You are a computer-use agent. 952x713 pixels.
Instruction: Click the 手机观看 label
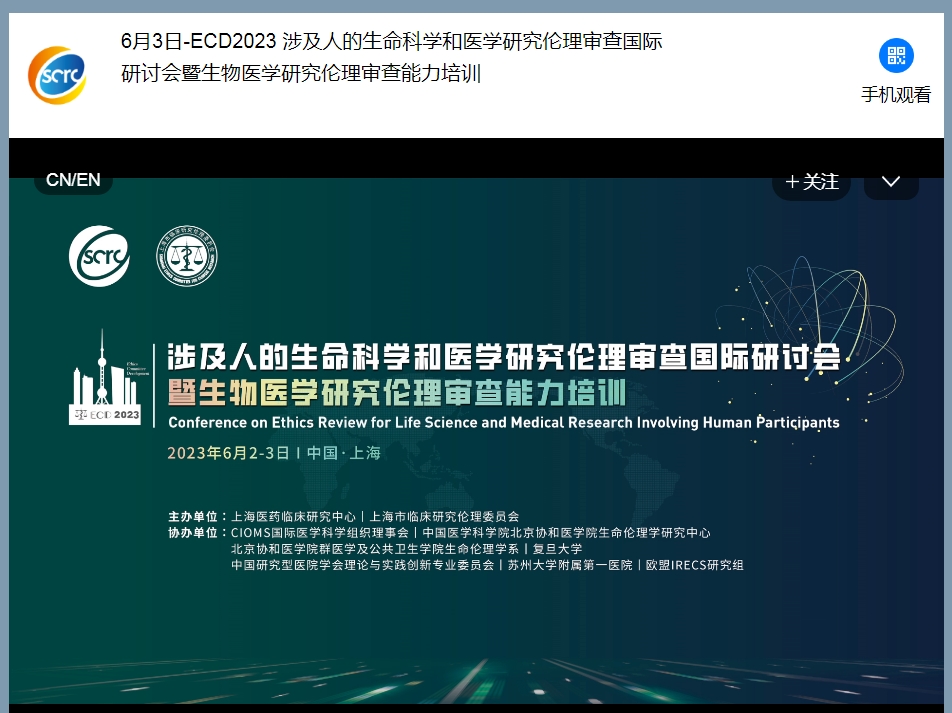896,95
